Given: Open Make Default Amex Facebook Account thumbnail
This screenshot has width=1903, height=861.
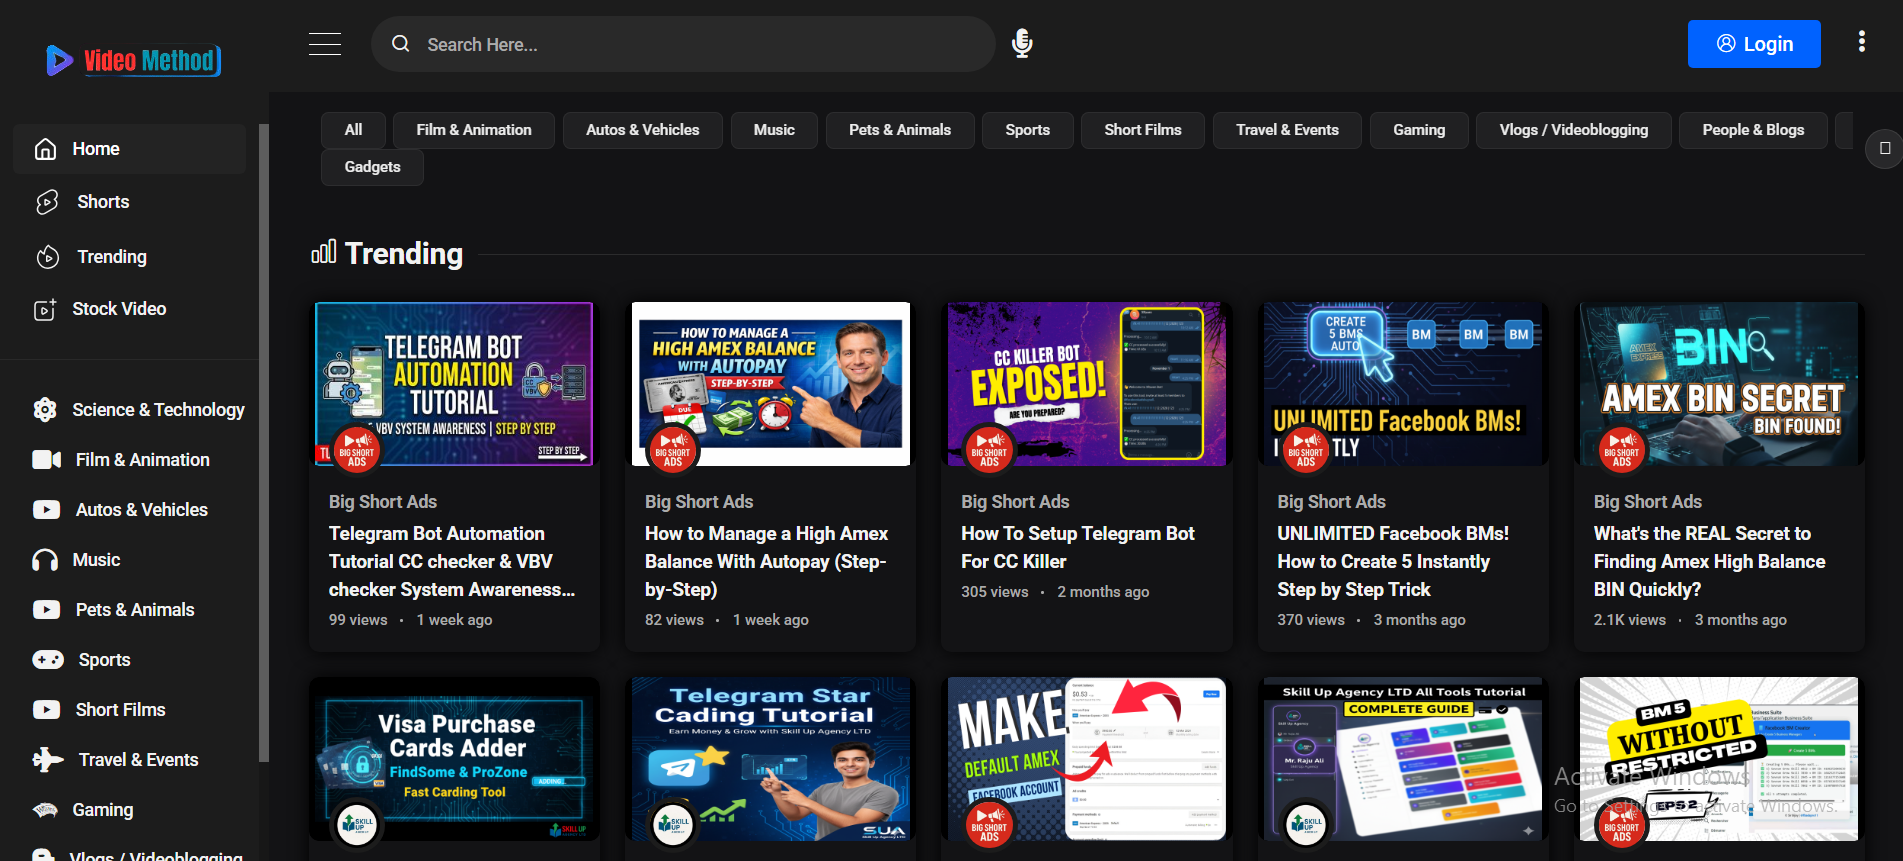Looking at the screenshot, I should coord(1087,759).
